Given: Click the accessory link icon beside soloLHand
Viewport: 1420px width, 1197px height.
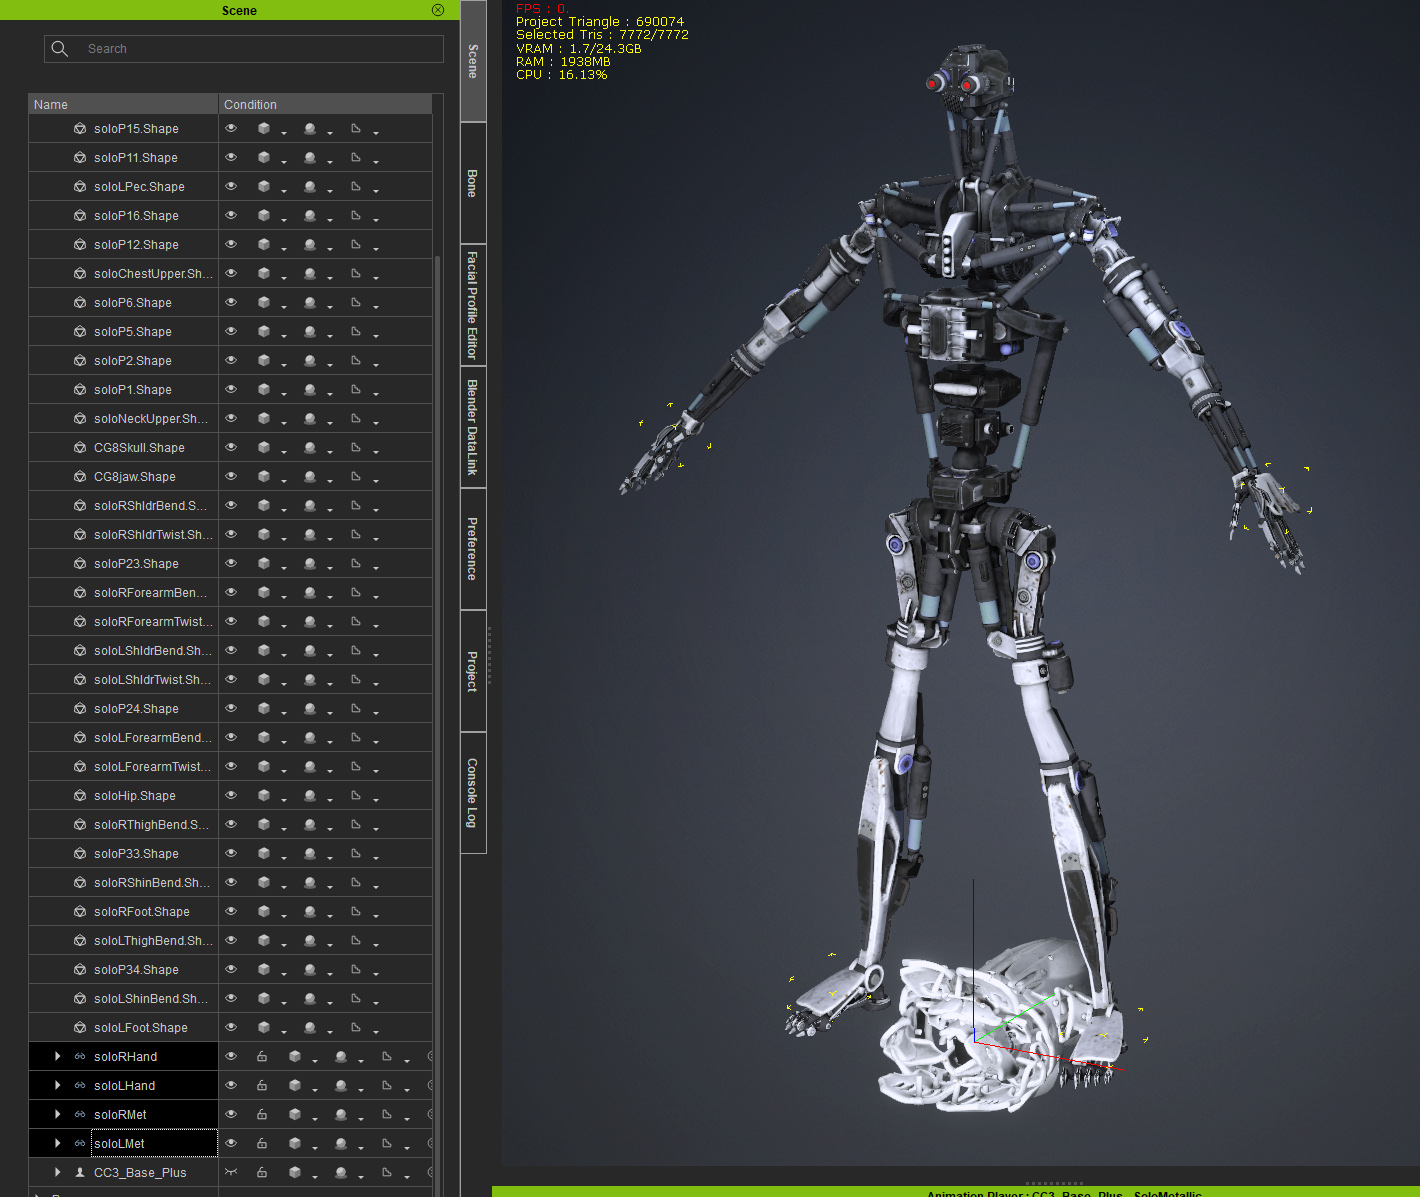Looking at the screenshot, I should click(80, 1086).
